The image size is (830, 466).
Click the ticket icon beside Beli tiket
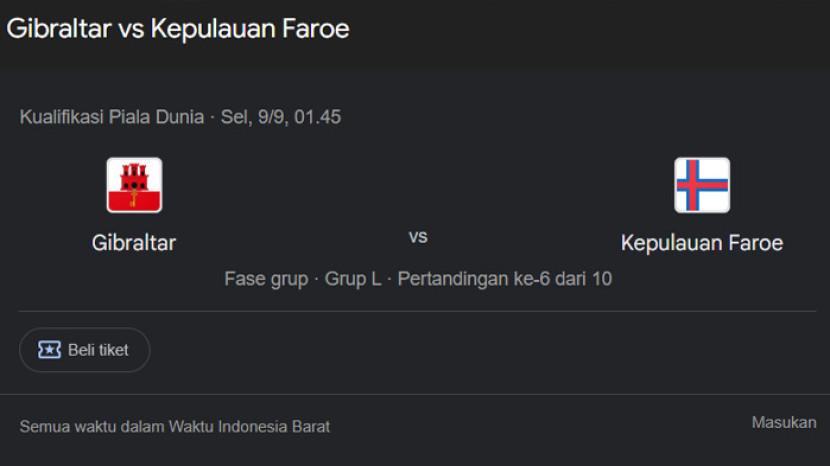49,350
